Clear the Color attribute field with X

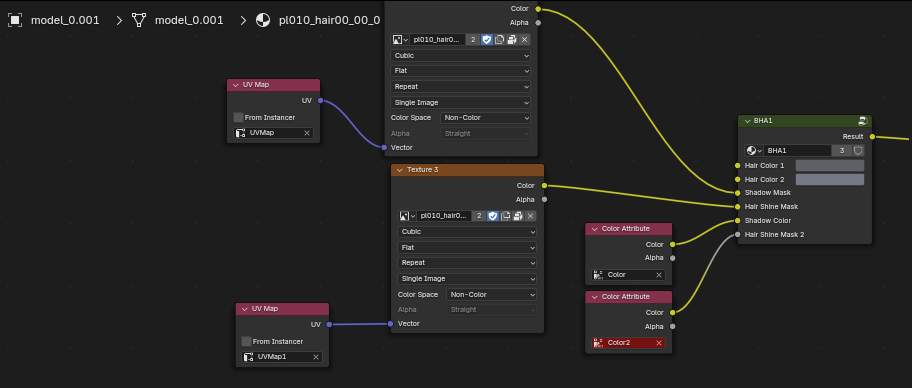[659, 275]
